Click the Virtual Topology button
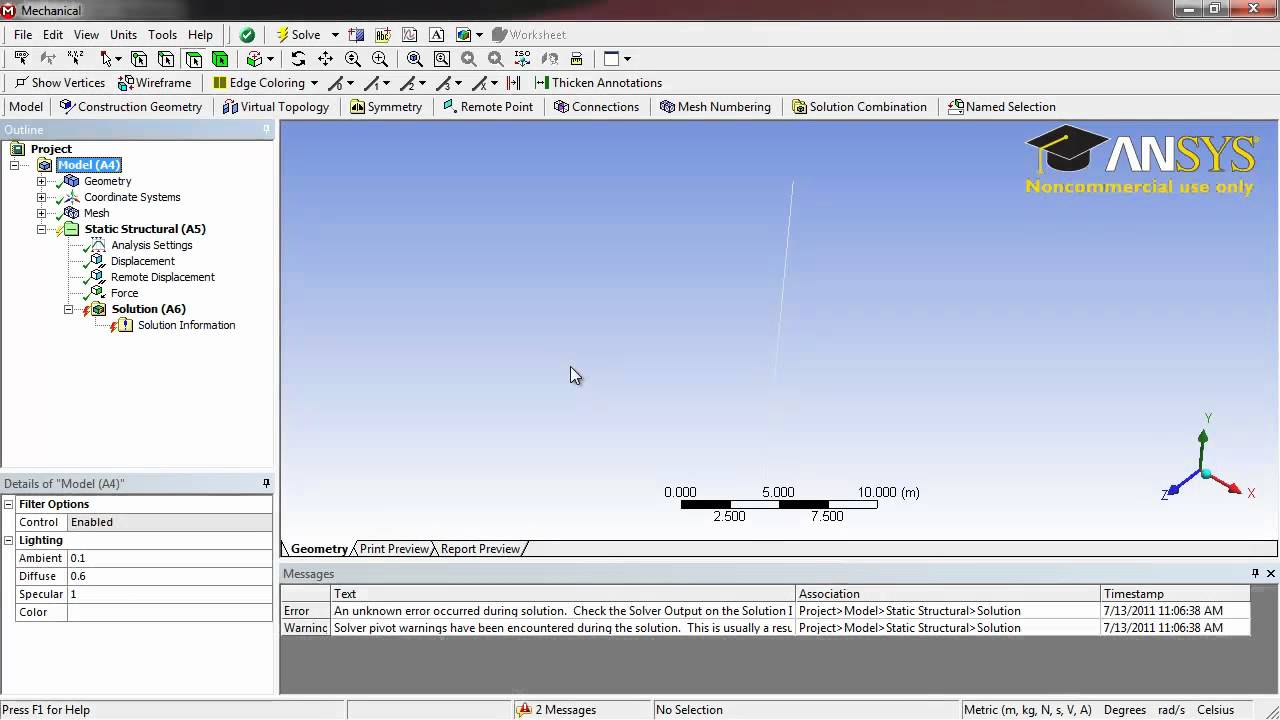Image resolution: width=1280 pixels, height=720 pixels. 275,107
